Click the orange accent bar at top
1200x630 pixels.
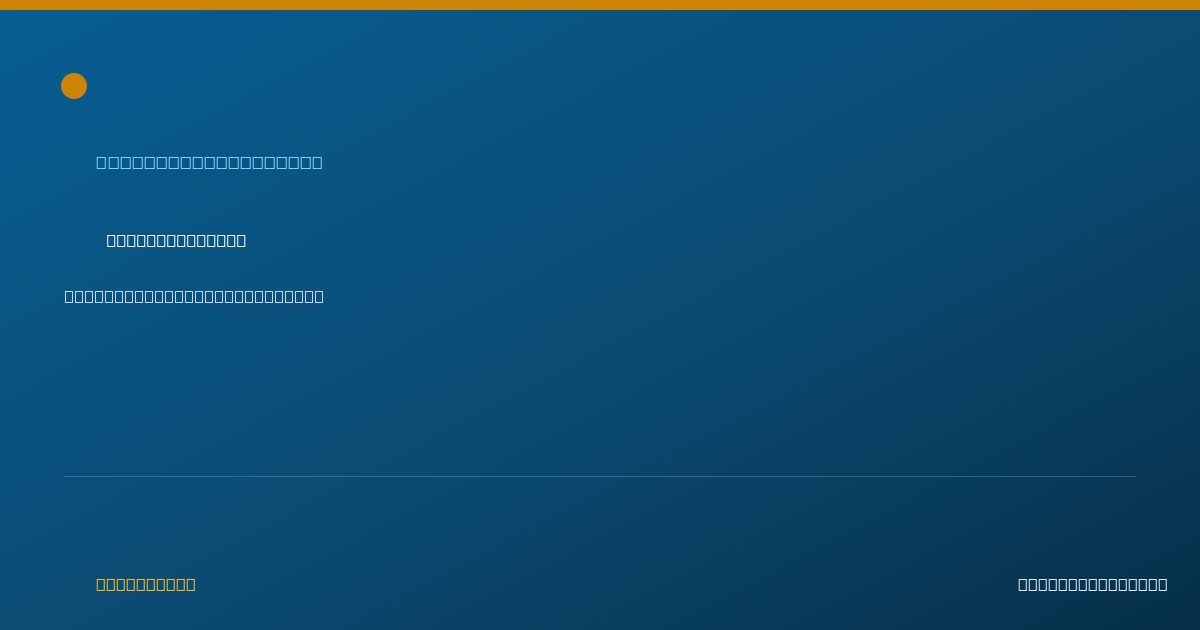tap(600, 5)
